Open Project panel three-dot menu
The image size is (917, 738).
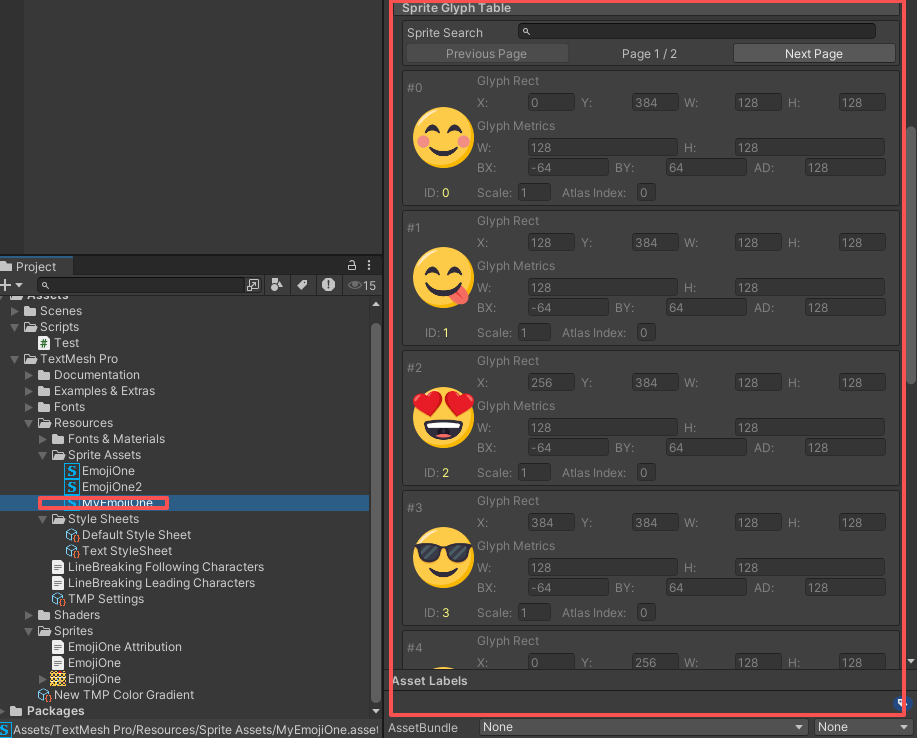click(368, 265)
